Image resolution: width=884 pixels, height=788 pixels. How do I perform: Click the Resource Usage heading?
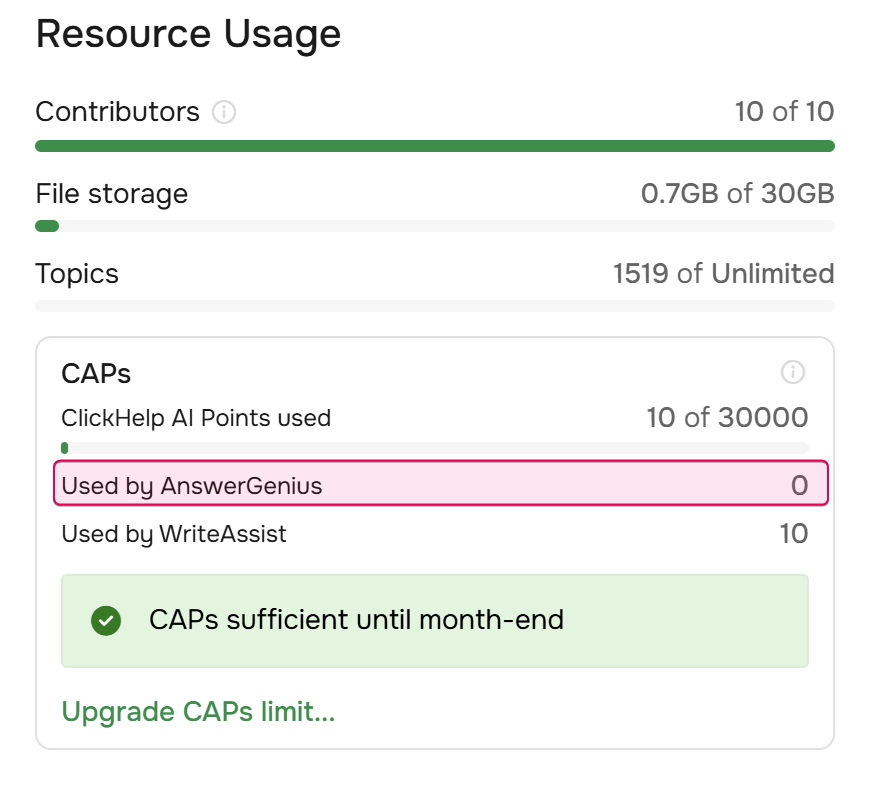pyautogui.click(x=188, y=33)
